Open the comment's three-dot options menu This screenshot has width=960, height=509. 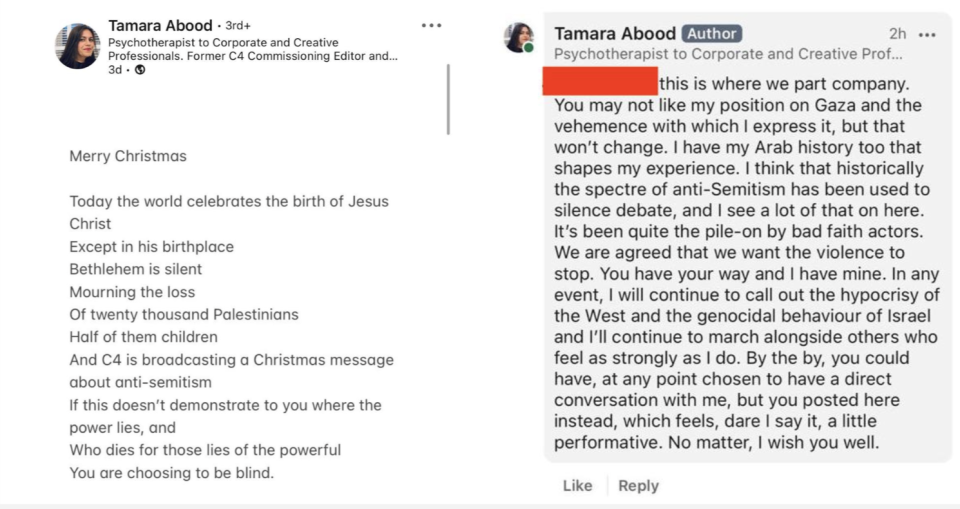(x=927, y=34)
